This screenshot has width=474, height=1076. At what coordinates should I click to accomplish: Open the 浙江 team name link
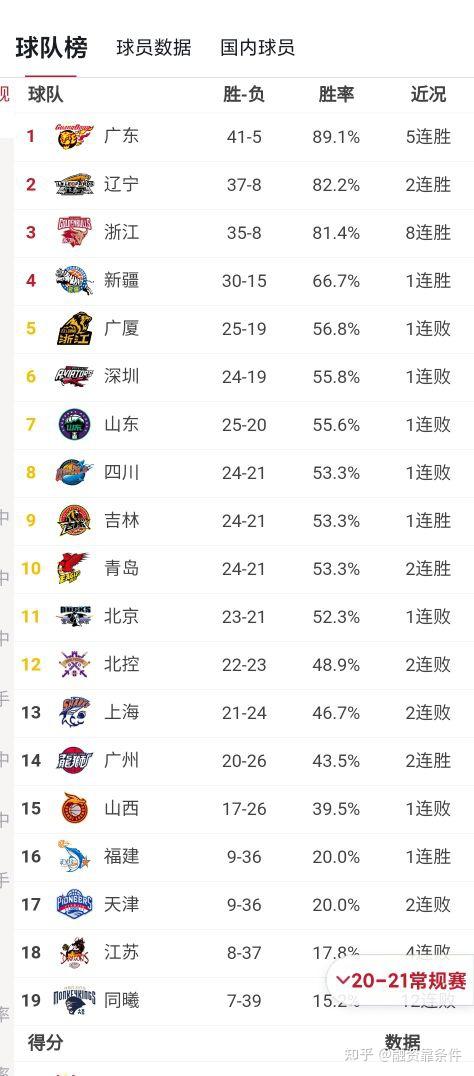click(x=121, y=232)
